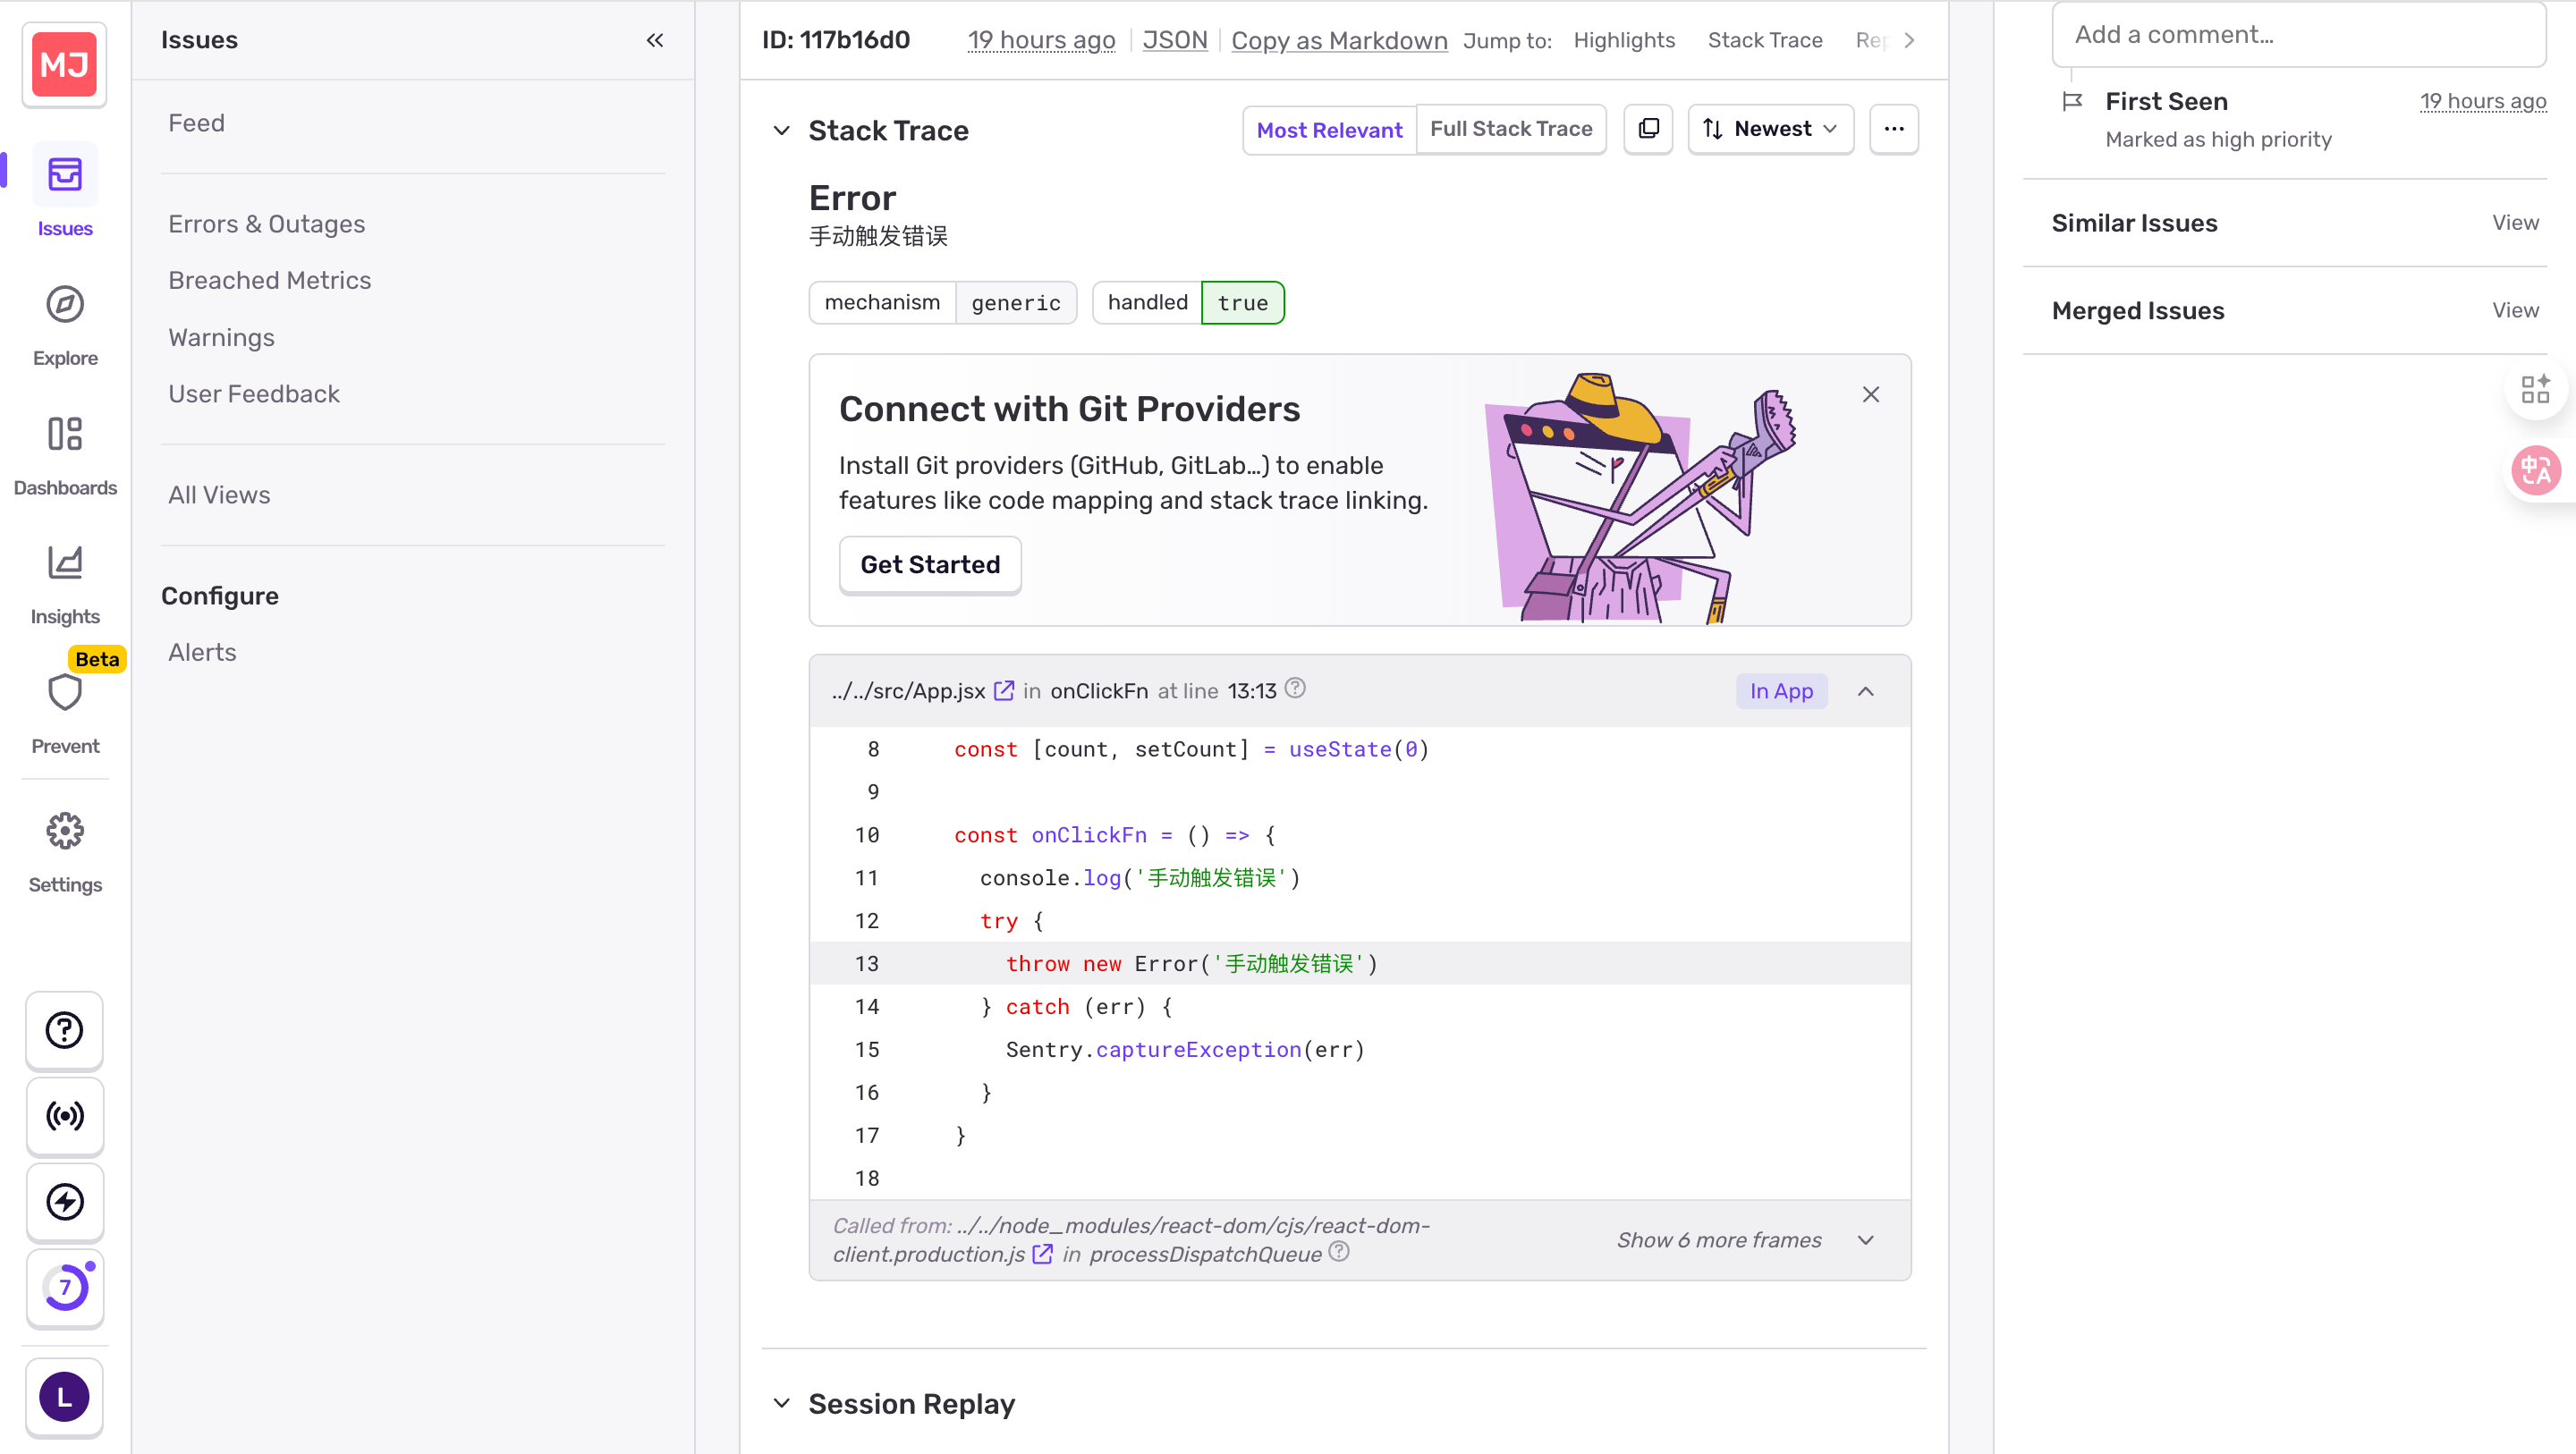
Task: Go to Dashboards section
Action: [65, 456]
